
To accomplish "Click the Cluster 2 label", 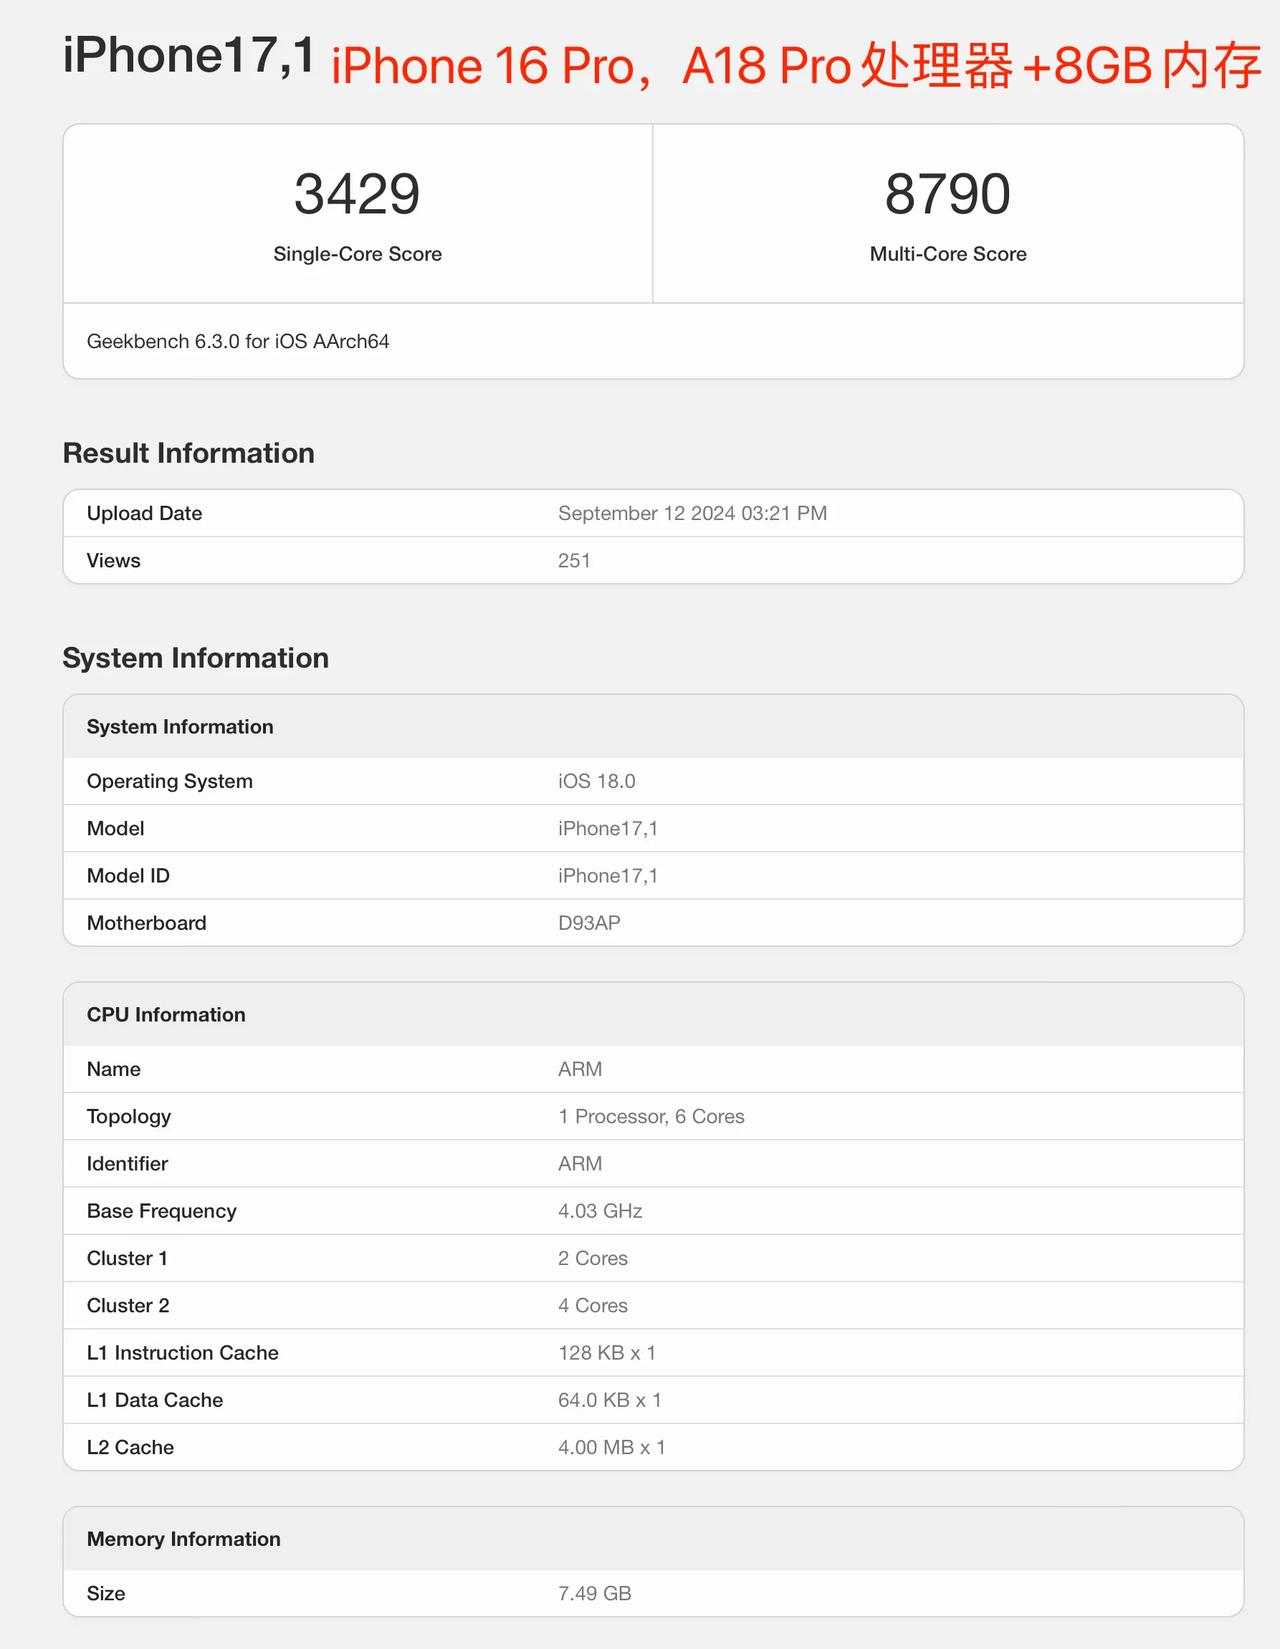I will [x=128, y=1305].
